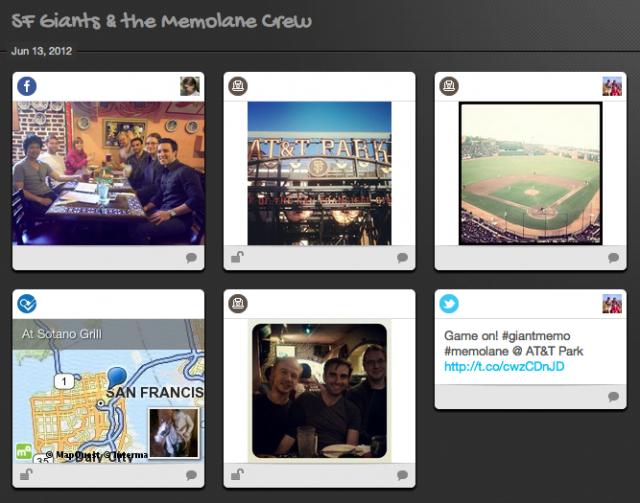Open the http://t.co/cwzCDnJD link in tweet

pos(504,366)
